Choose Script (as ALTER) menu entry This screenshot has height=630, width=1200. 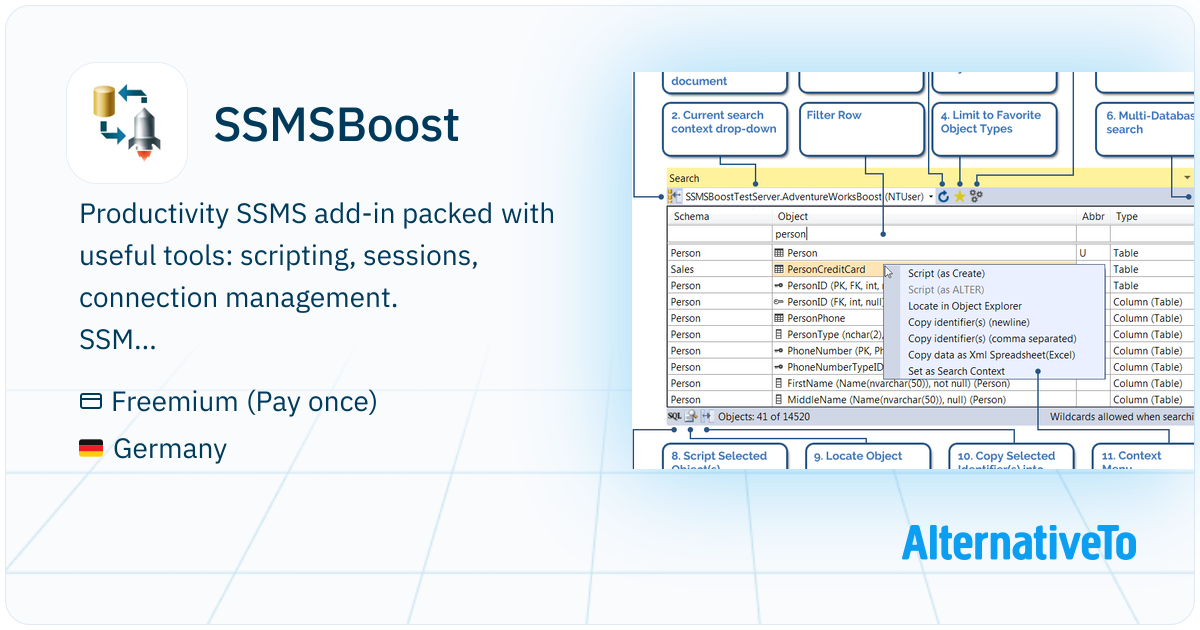pyautogui.click(x=994, y=290)
